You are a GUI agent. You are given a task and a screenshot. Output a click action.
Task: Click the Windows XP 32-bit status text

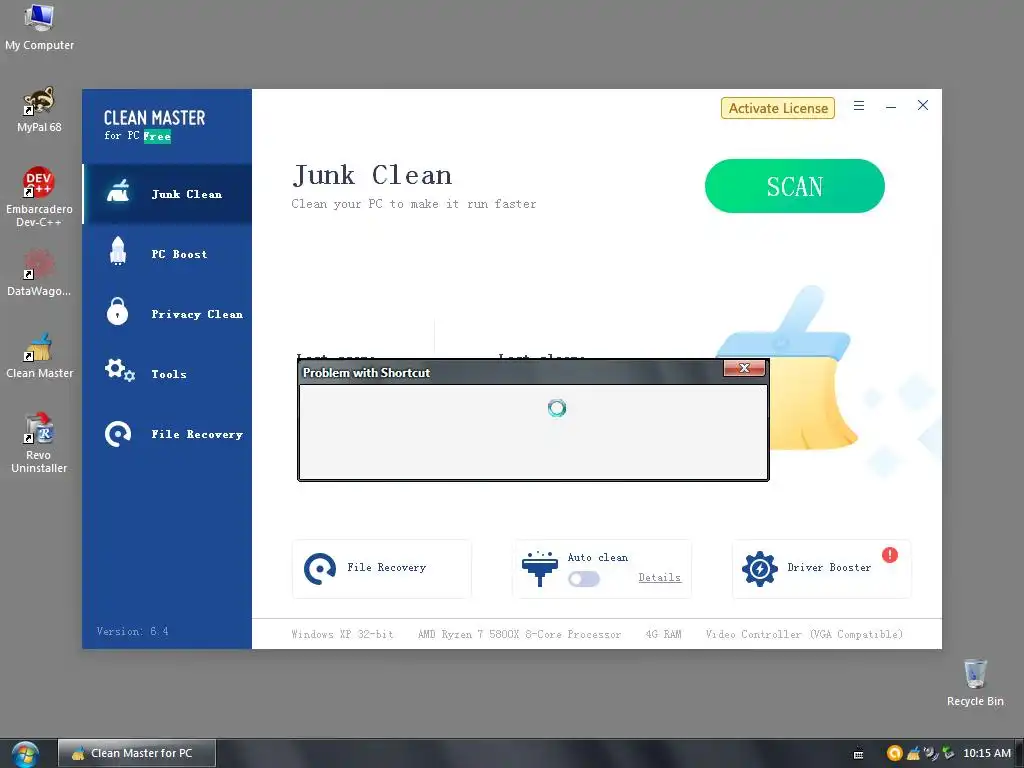point(343,634)
